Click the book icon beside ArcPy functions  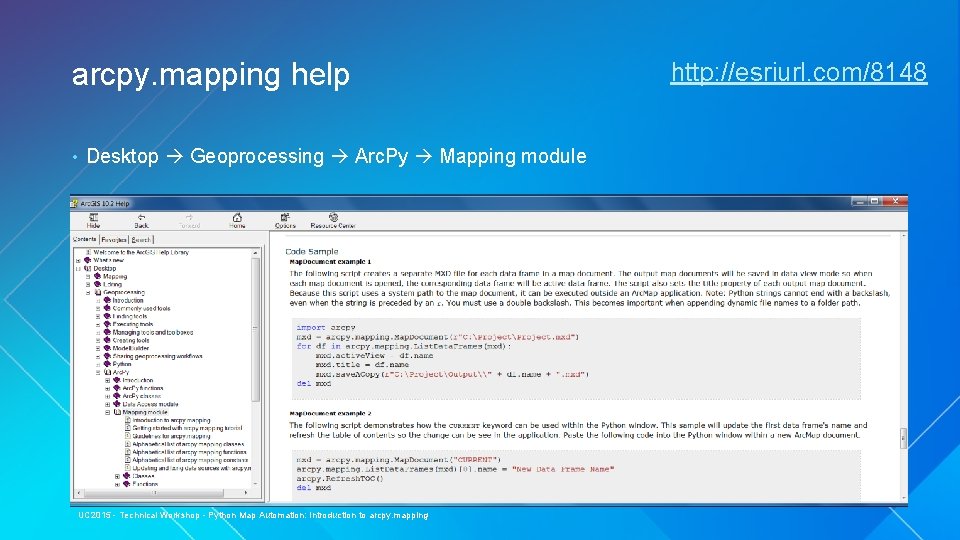pos(116,388)
